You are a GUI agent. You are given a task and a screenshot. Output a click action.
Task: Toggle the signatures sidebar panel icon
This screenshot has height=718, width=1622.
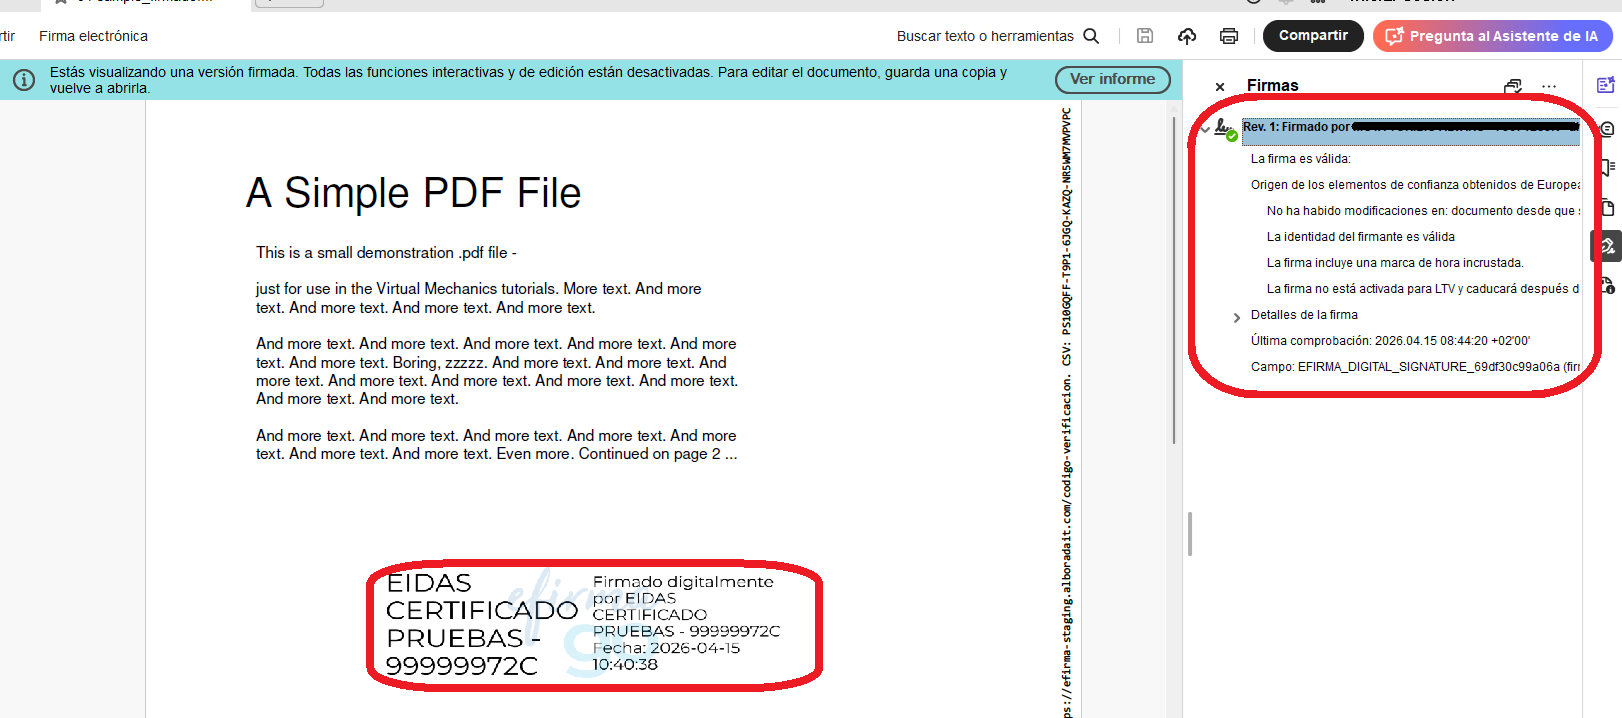click(1606, 246)
